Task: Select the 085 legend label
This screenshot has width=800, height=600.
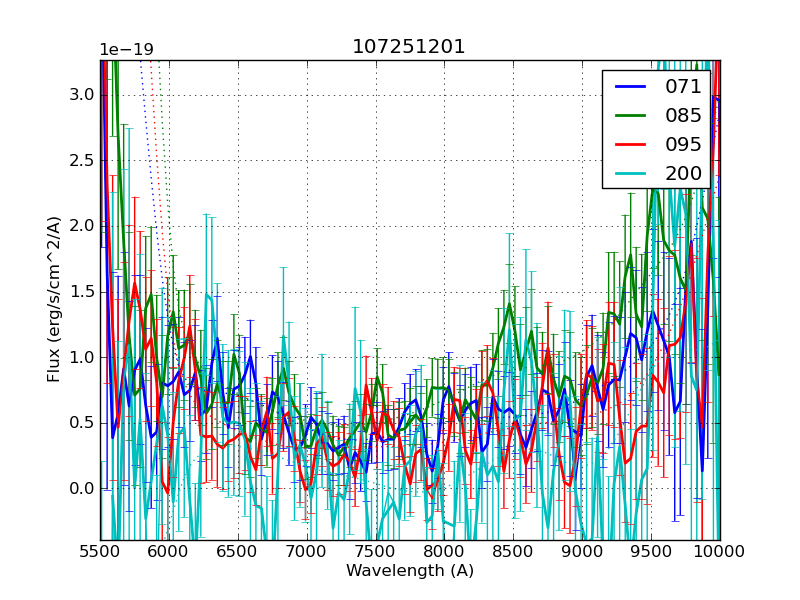Action: point(683,116)
